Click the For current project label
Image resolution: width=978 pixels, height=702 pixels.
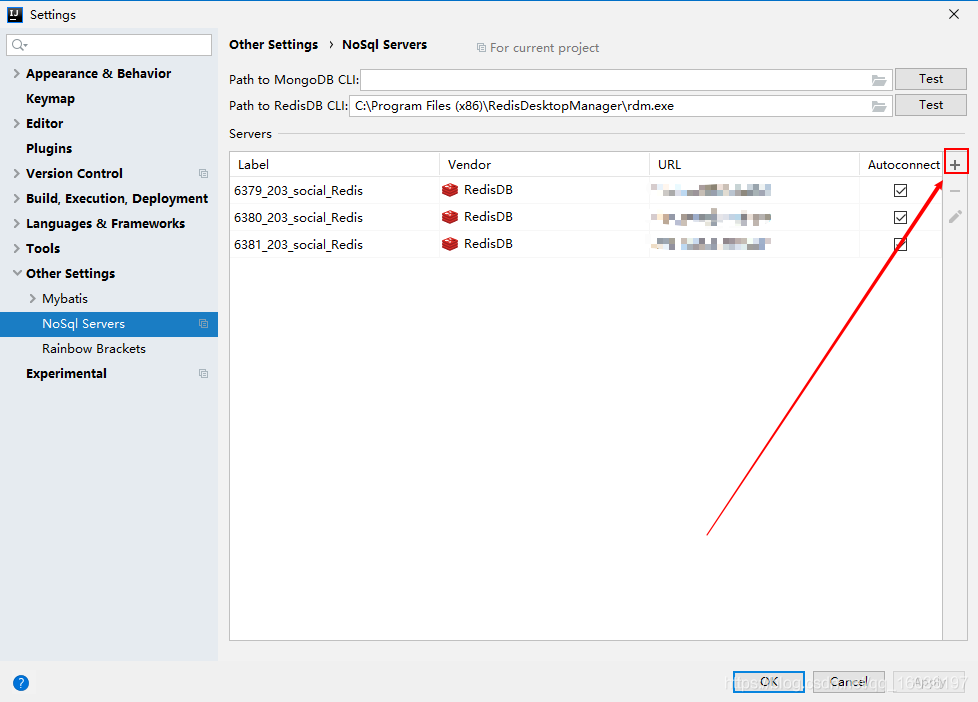click(545, 48)
